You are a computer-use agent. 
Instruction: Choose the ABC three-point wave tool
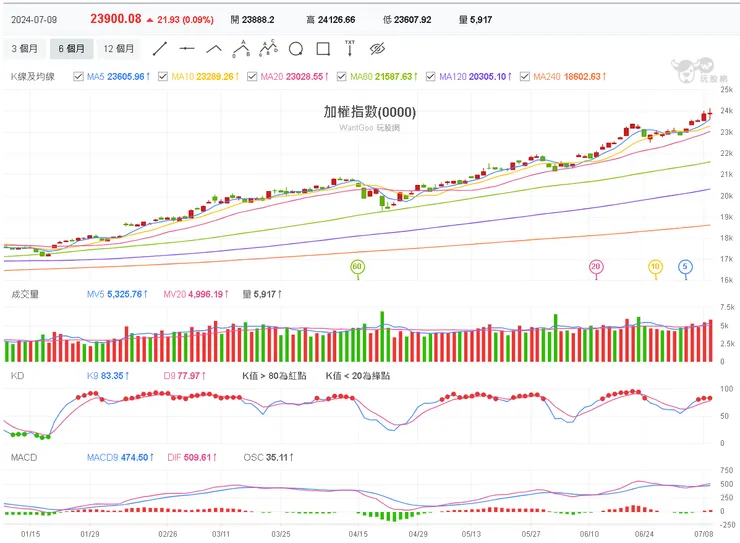(241, 49)
